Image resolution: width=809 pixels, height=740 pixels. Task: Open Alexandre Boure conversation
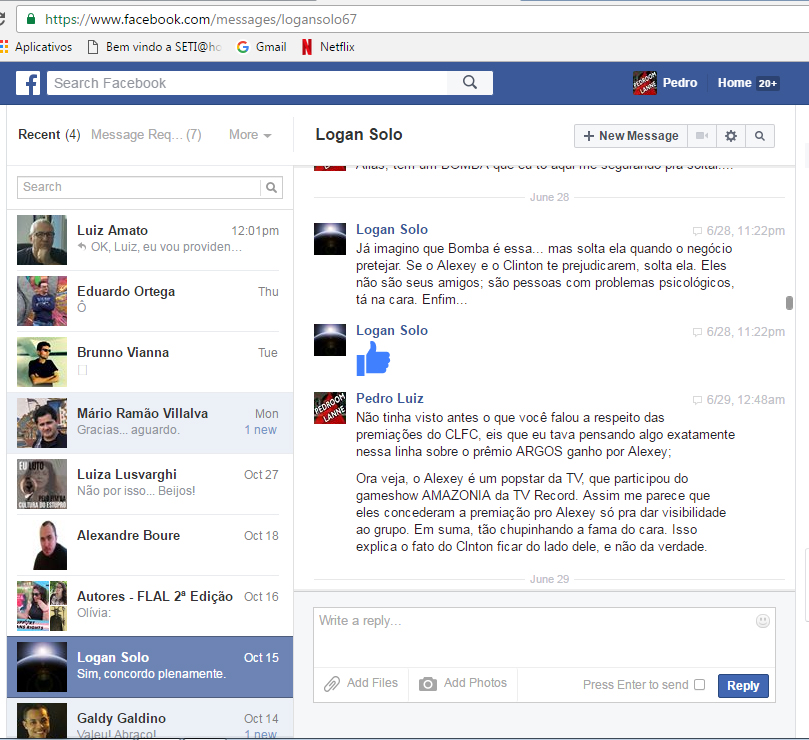coord(150,544)
